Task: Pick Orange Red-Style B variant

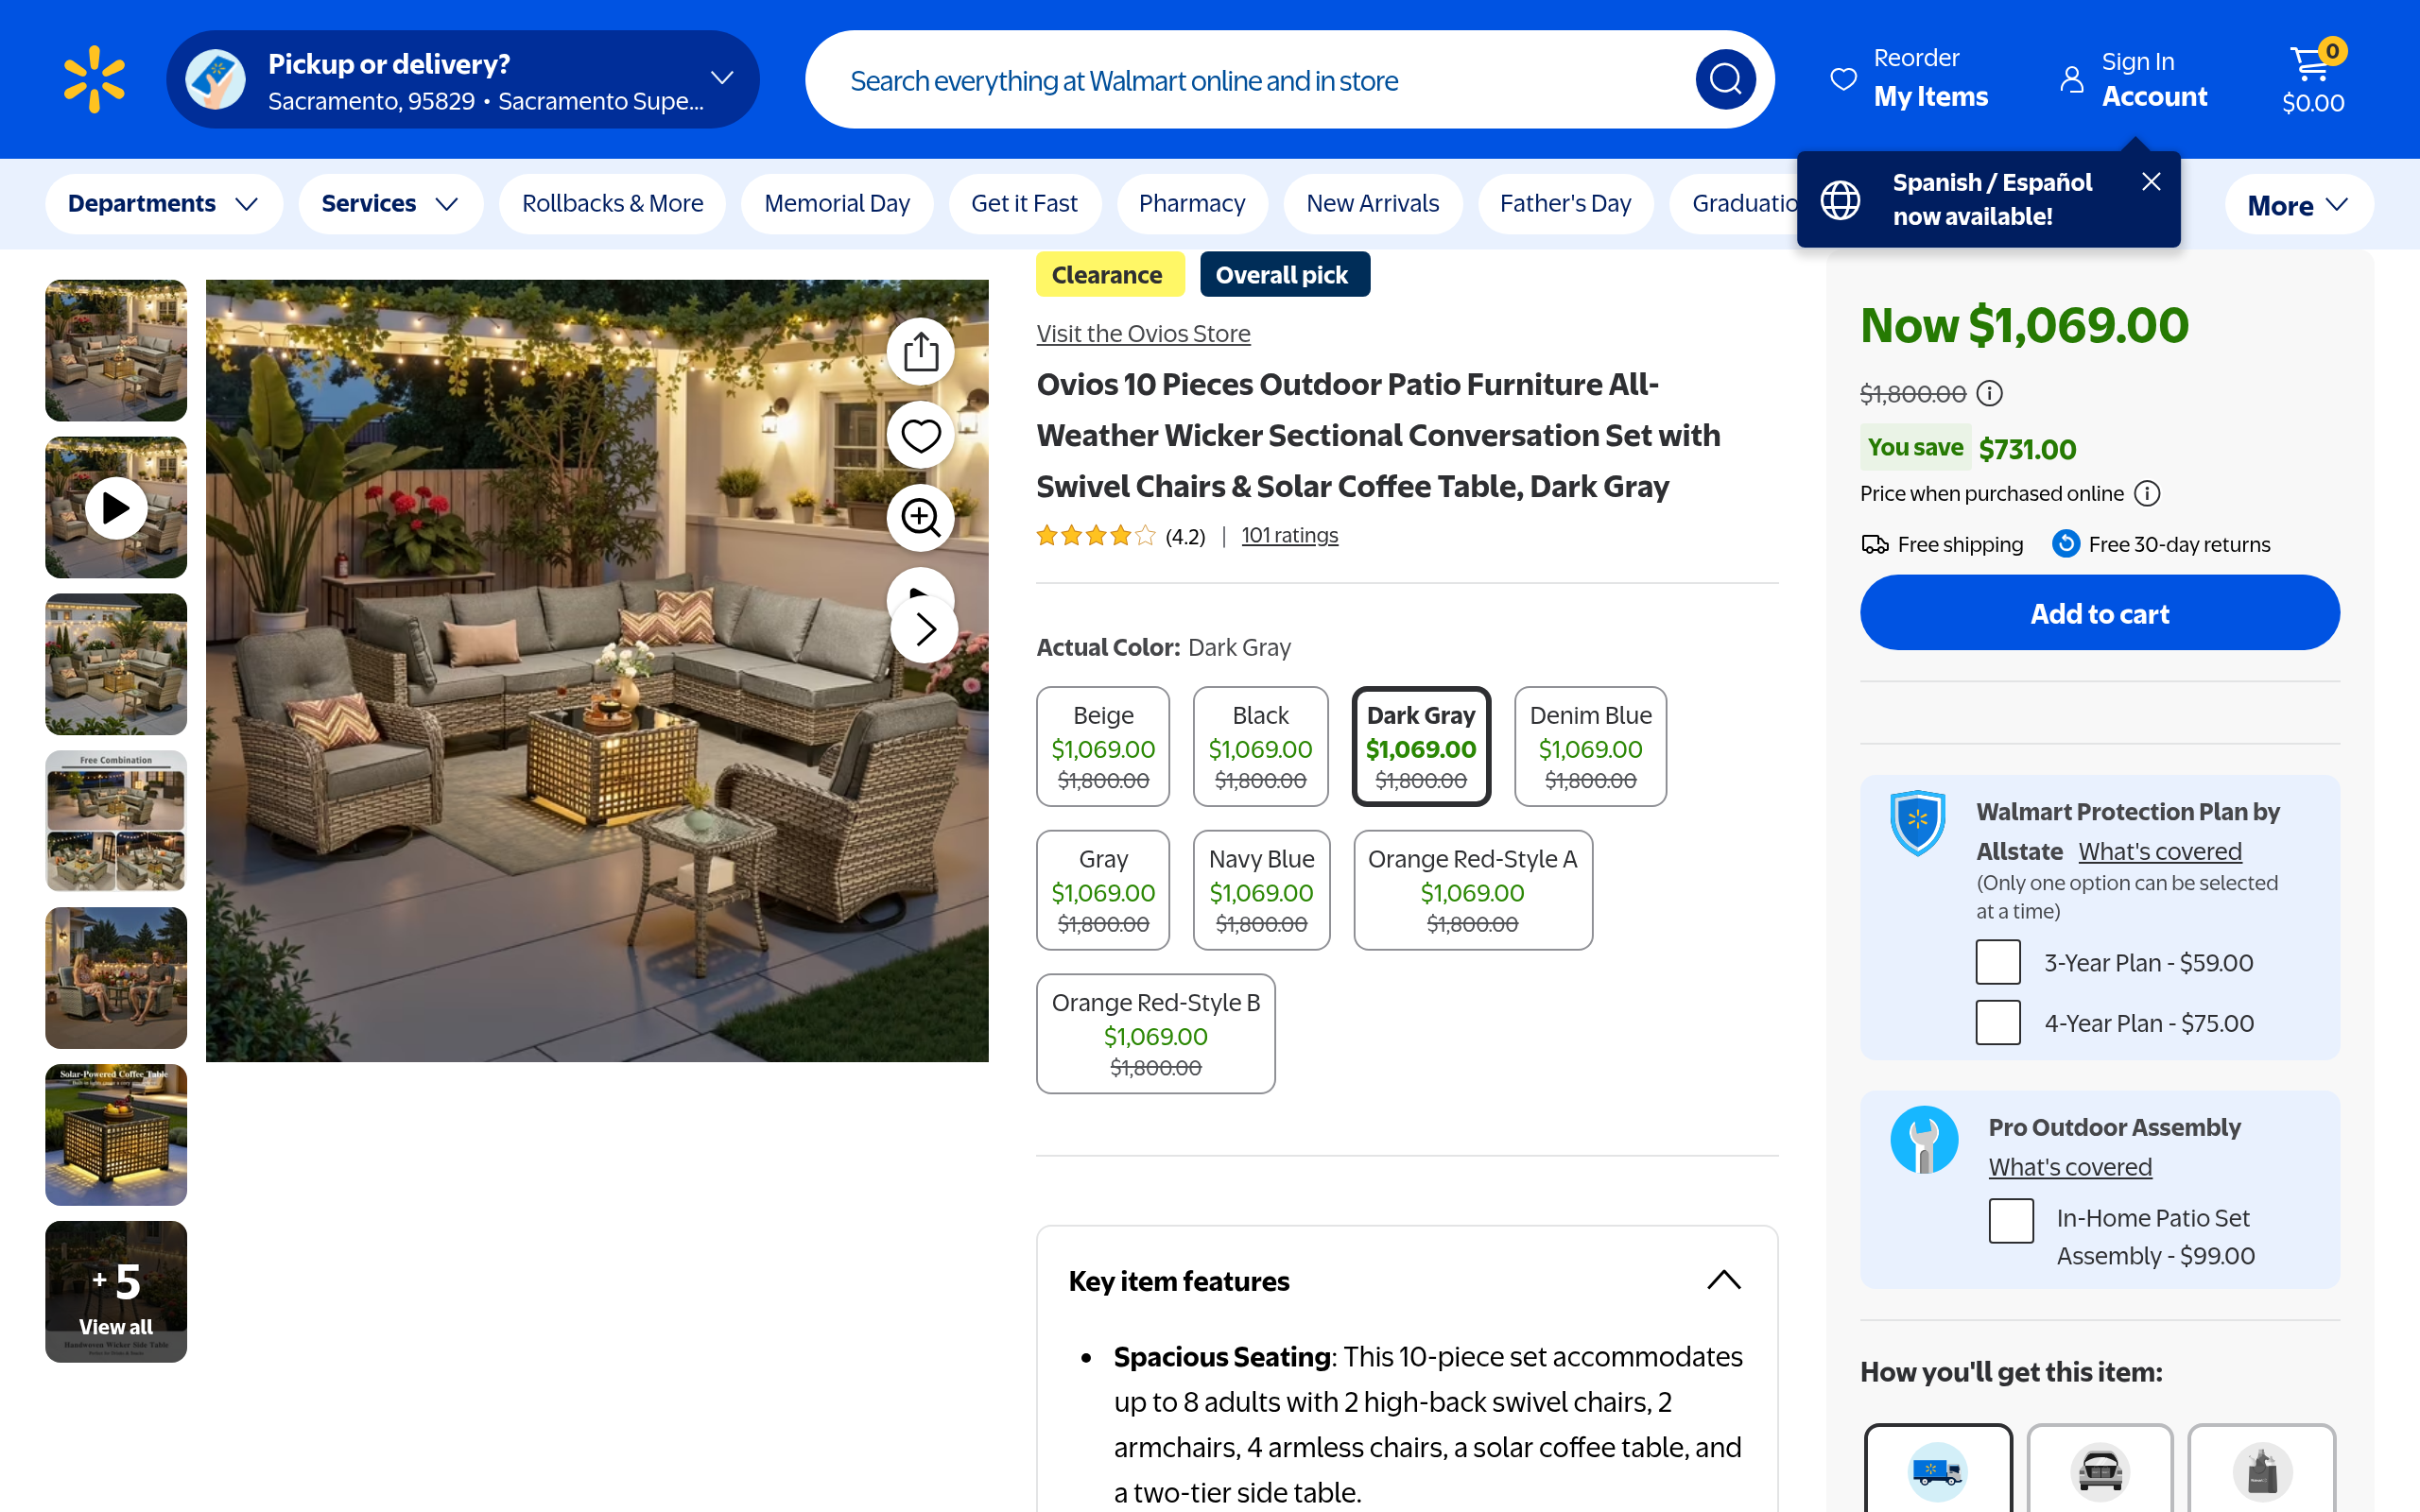Action: pos(1155,1034)
